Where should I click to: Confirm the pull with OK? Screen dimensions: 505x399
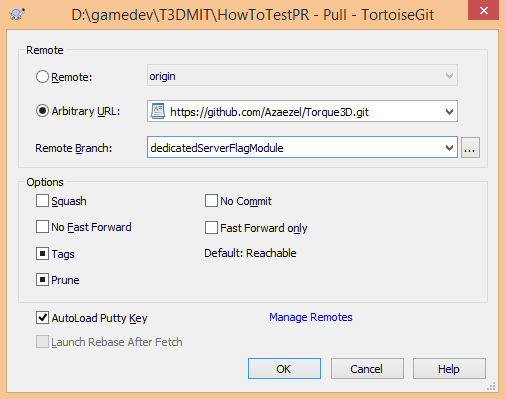point(284,369)
